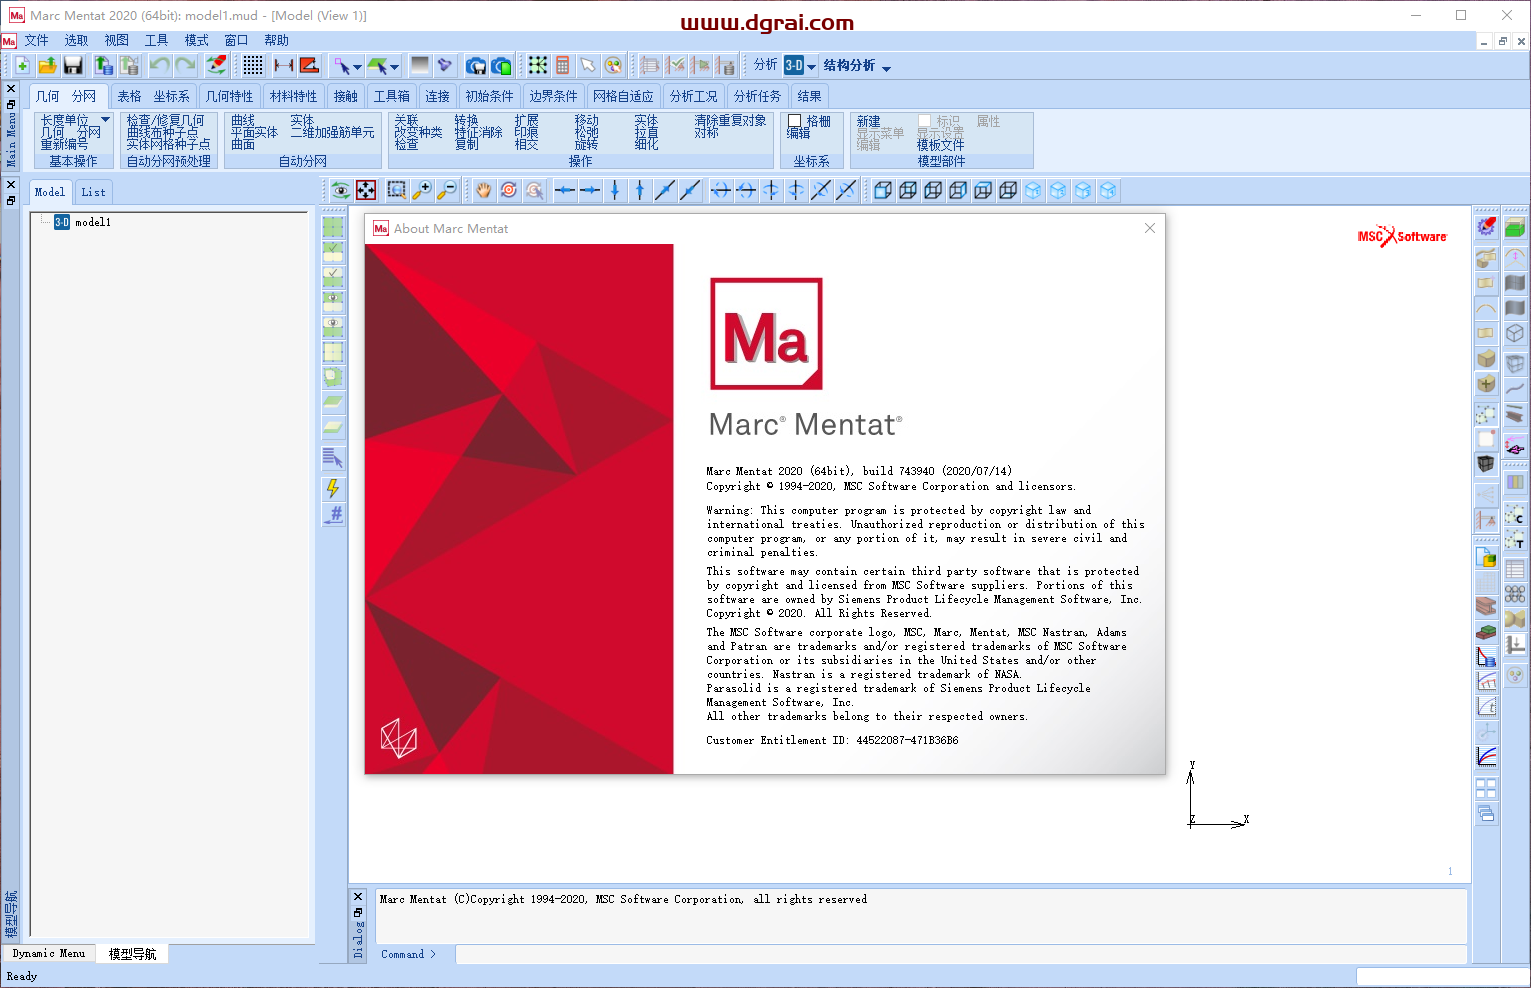The width and height of the screenshot is (1531, 988).
Task: Click 模板文件 button
Action: pos(940,145)
